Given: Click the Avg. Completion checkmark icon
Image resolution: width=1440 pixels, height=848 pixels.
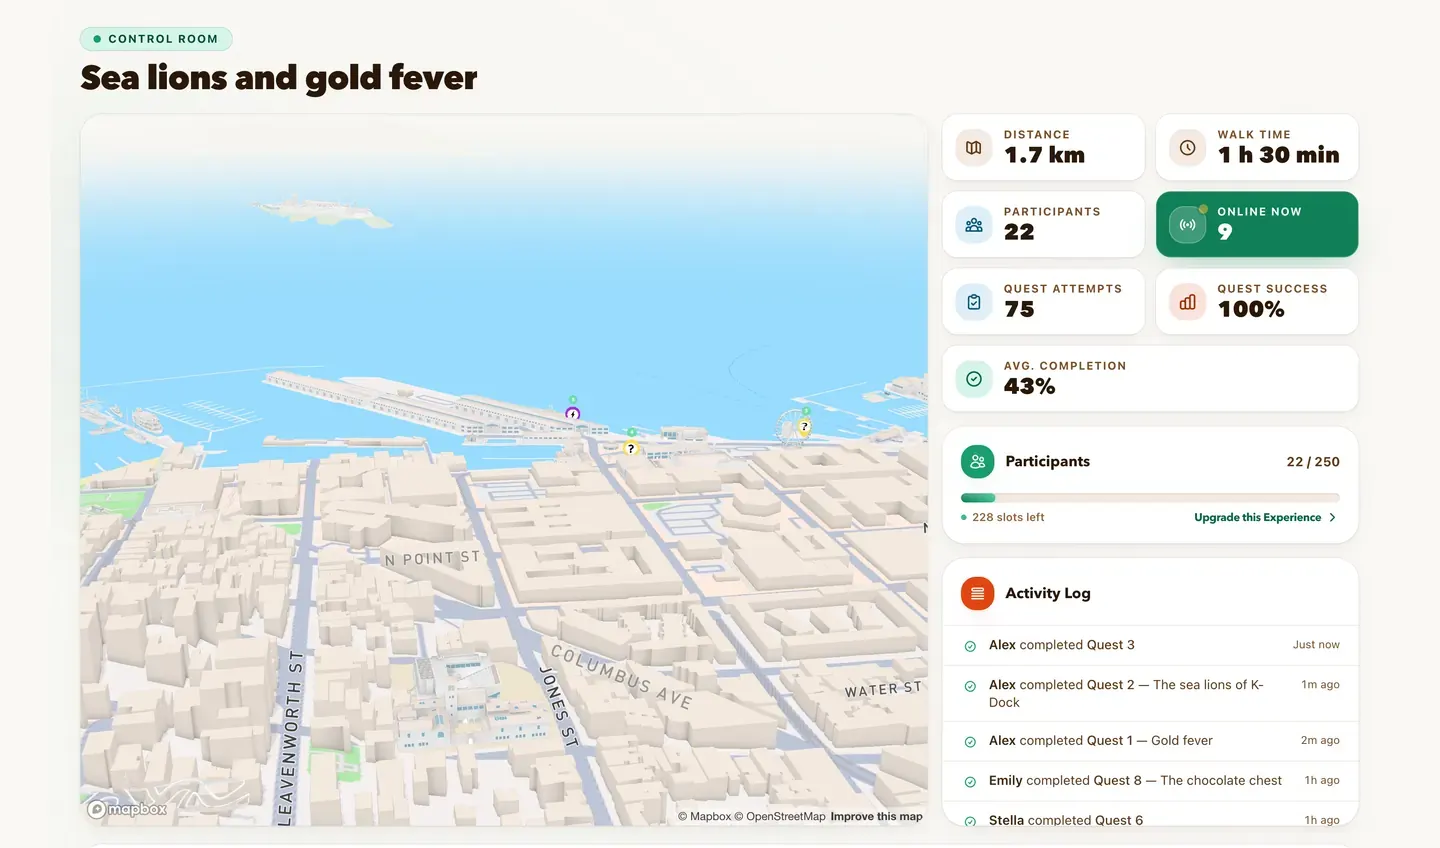Looking at the screenshot, I should tap(973, 379).
